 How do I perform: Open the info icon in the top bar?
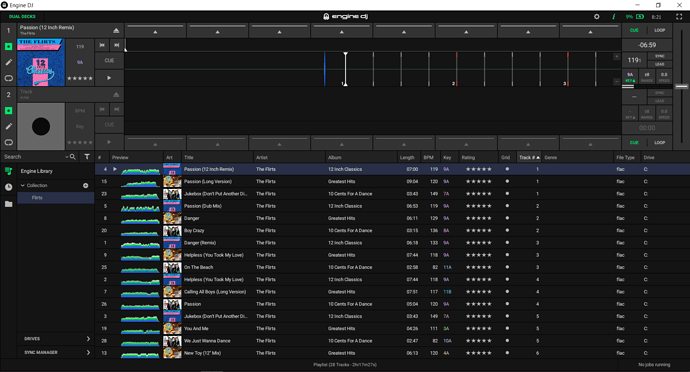(613, 17)
